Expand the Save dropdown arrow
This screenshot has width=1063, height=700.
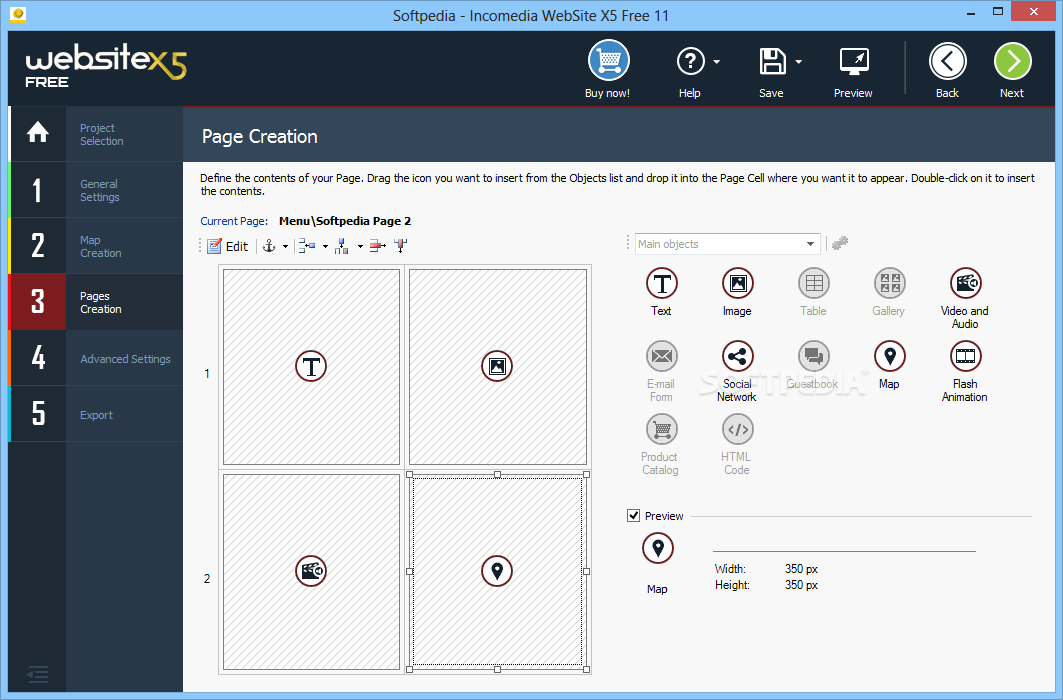point(798,62)
